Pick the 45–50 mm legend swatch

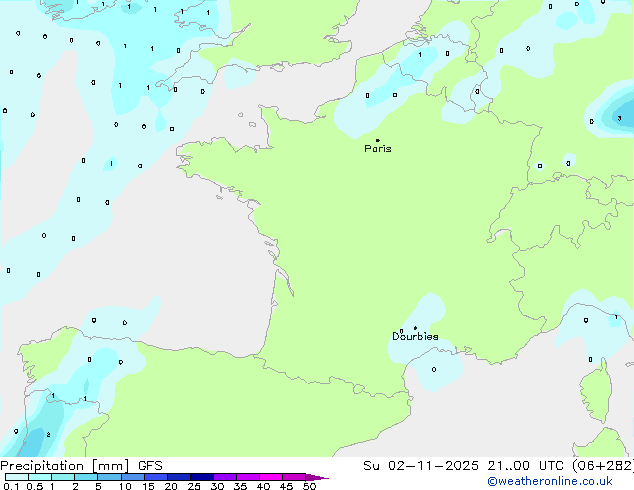pyautogui.click(x=294, y=477)
